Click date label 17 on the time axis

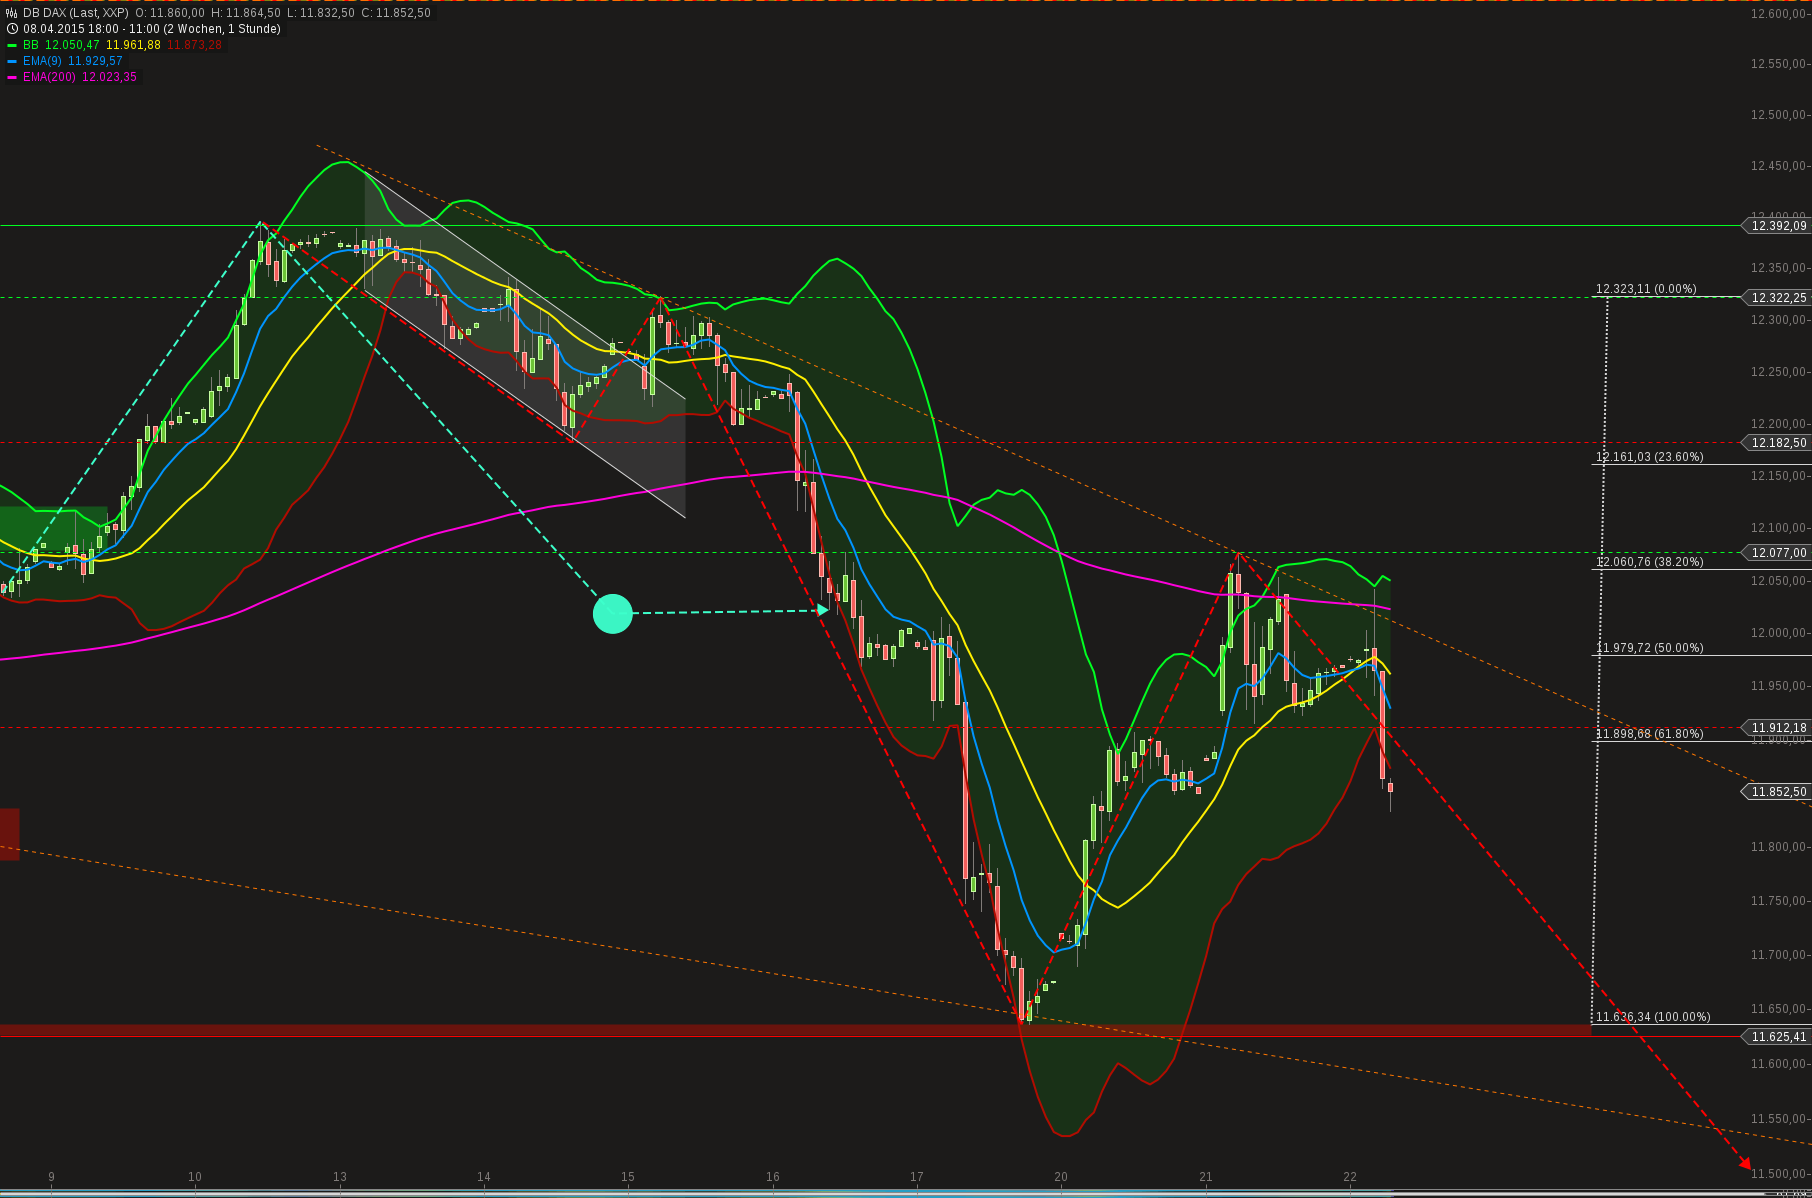click(917, 1177)
